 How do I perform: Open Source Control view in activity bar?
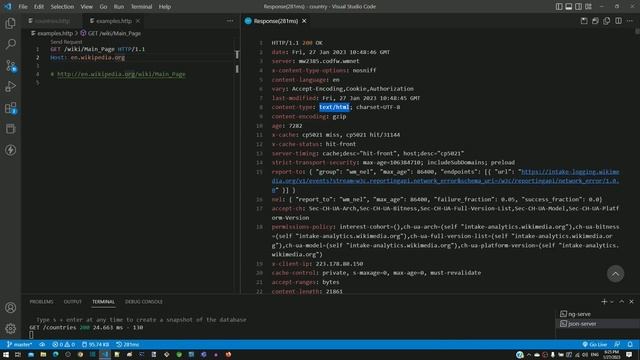click(x=11, y=65)
